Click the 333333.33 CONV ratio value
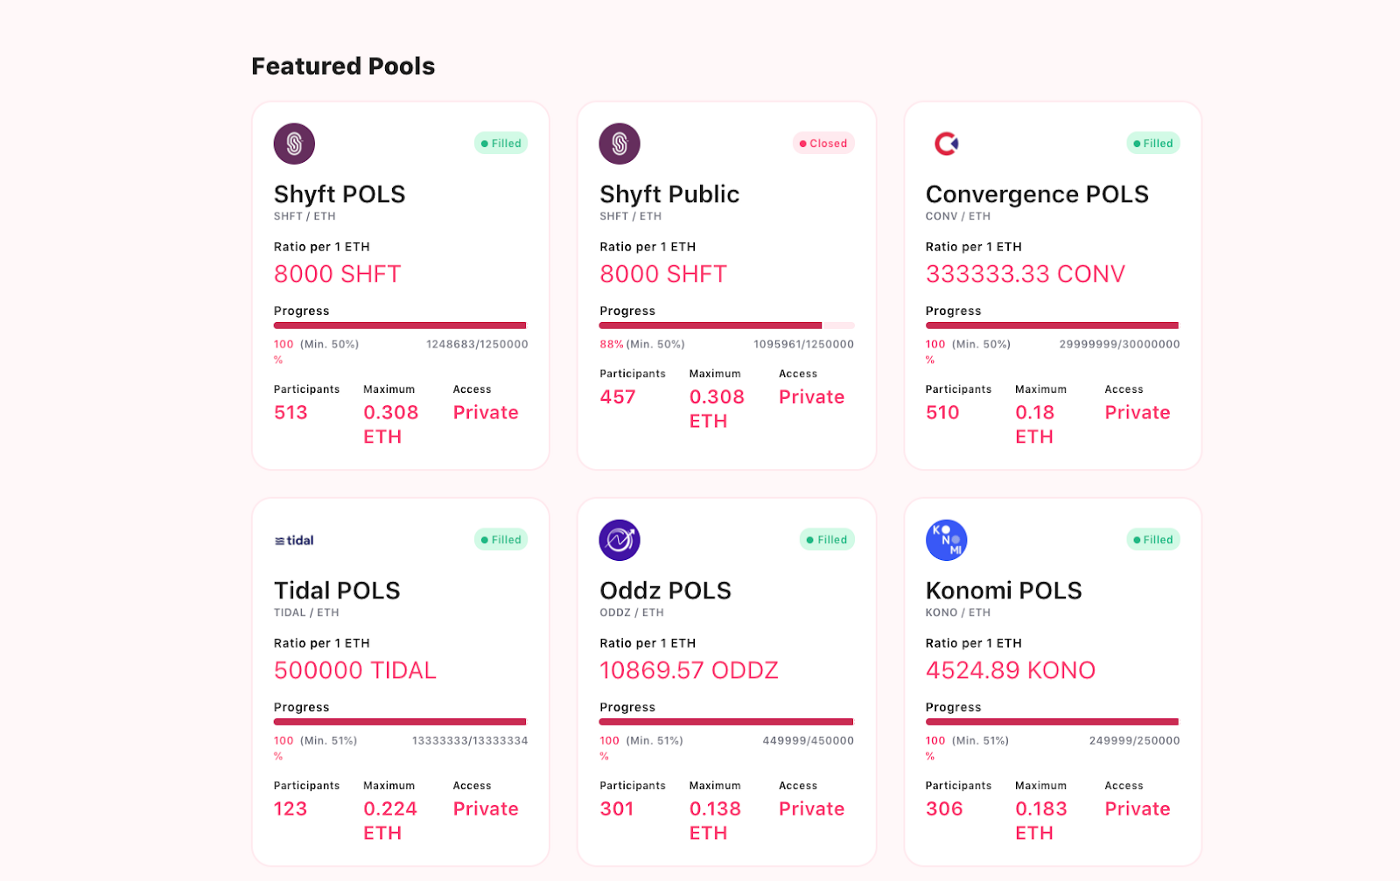 tap(1026, 274)
